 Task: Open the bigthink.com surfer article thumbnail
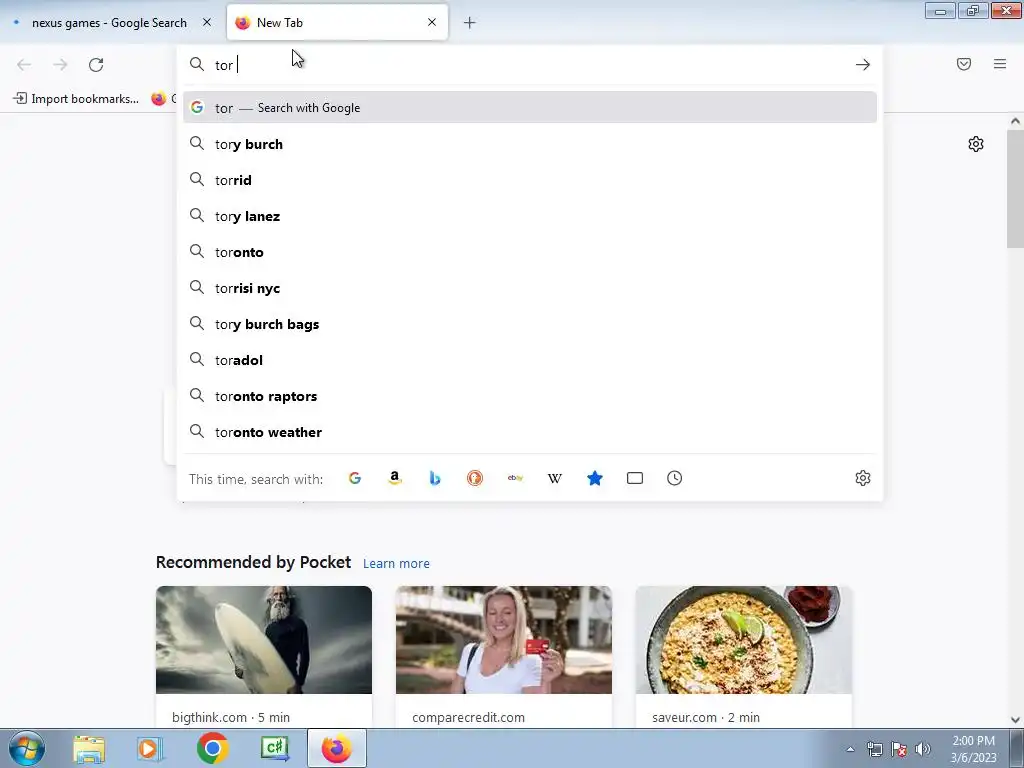click(264, 639)
